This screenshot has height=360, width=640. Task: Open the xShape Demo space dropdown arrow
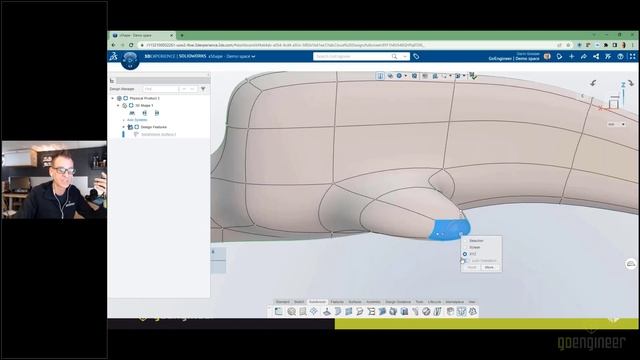[x=253, y=56]
